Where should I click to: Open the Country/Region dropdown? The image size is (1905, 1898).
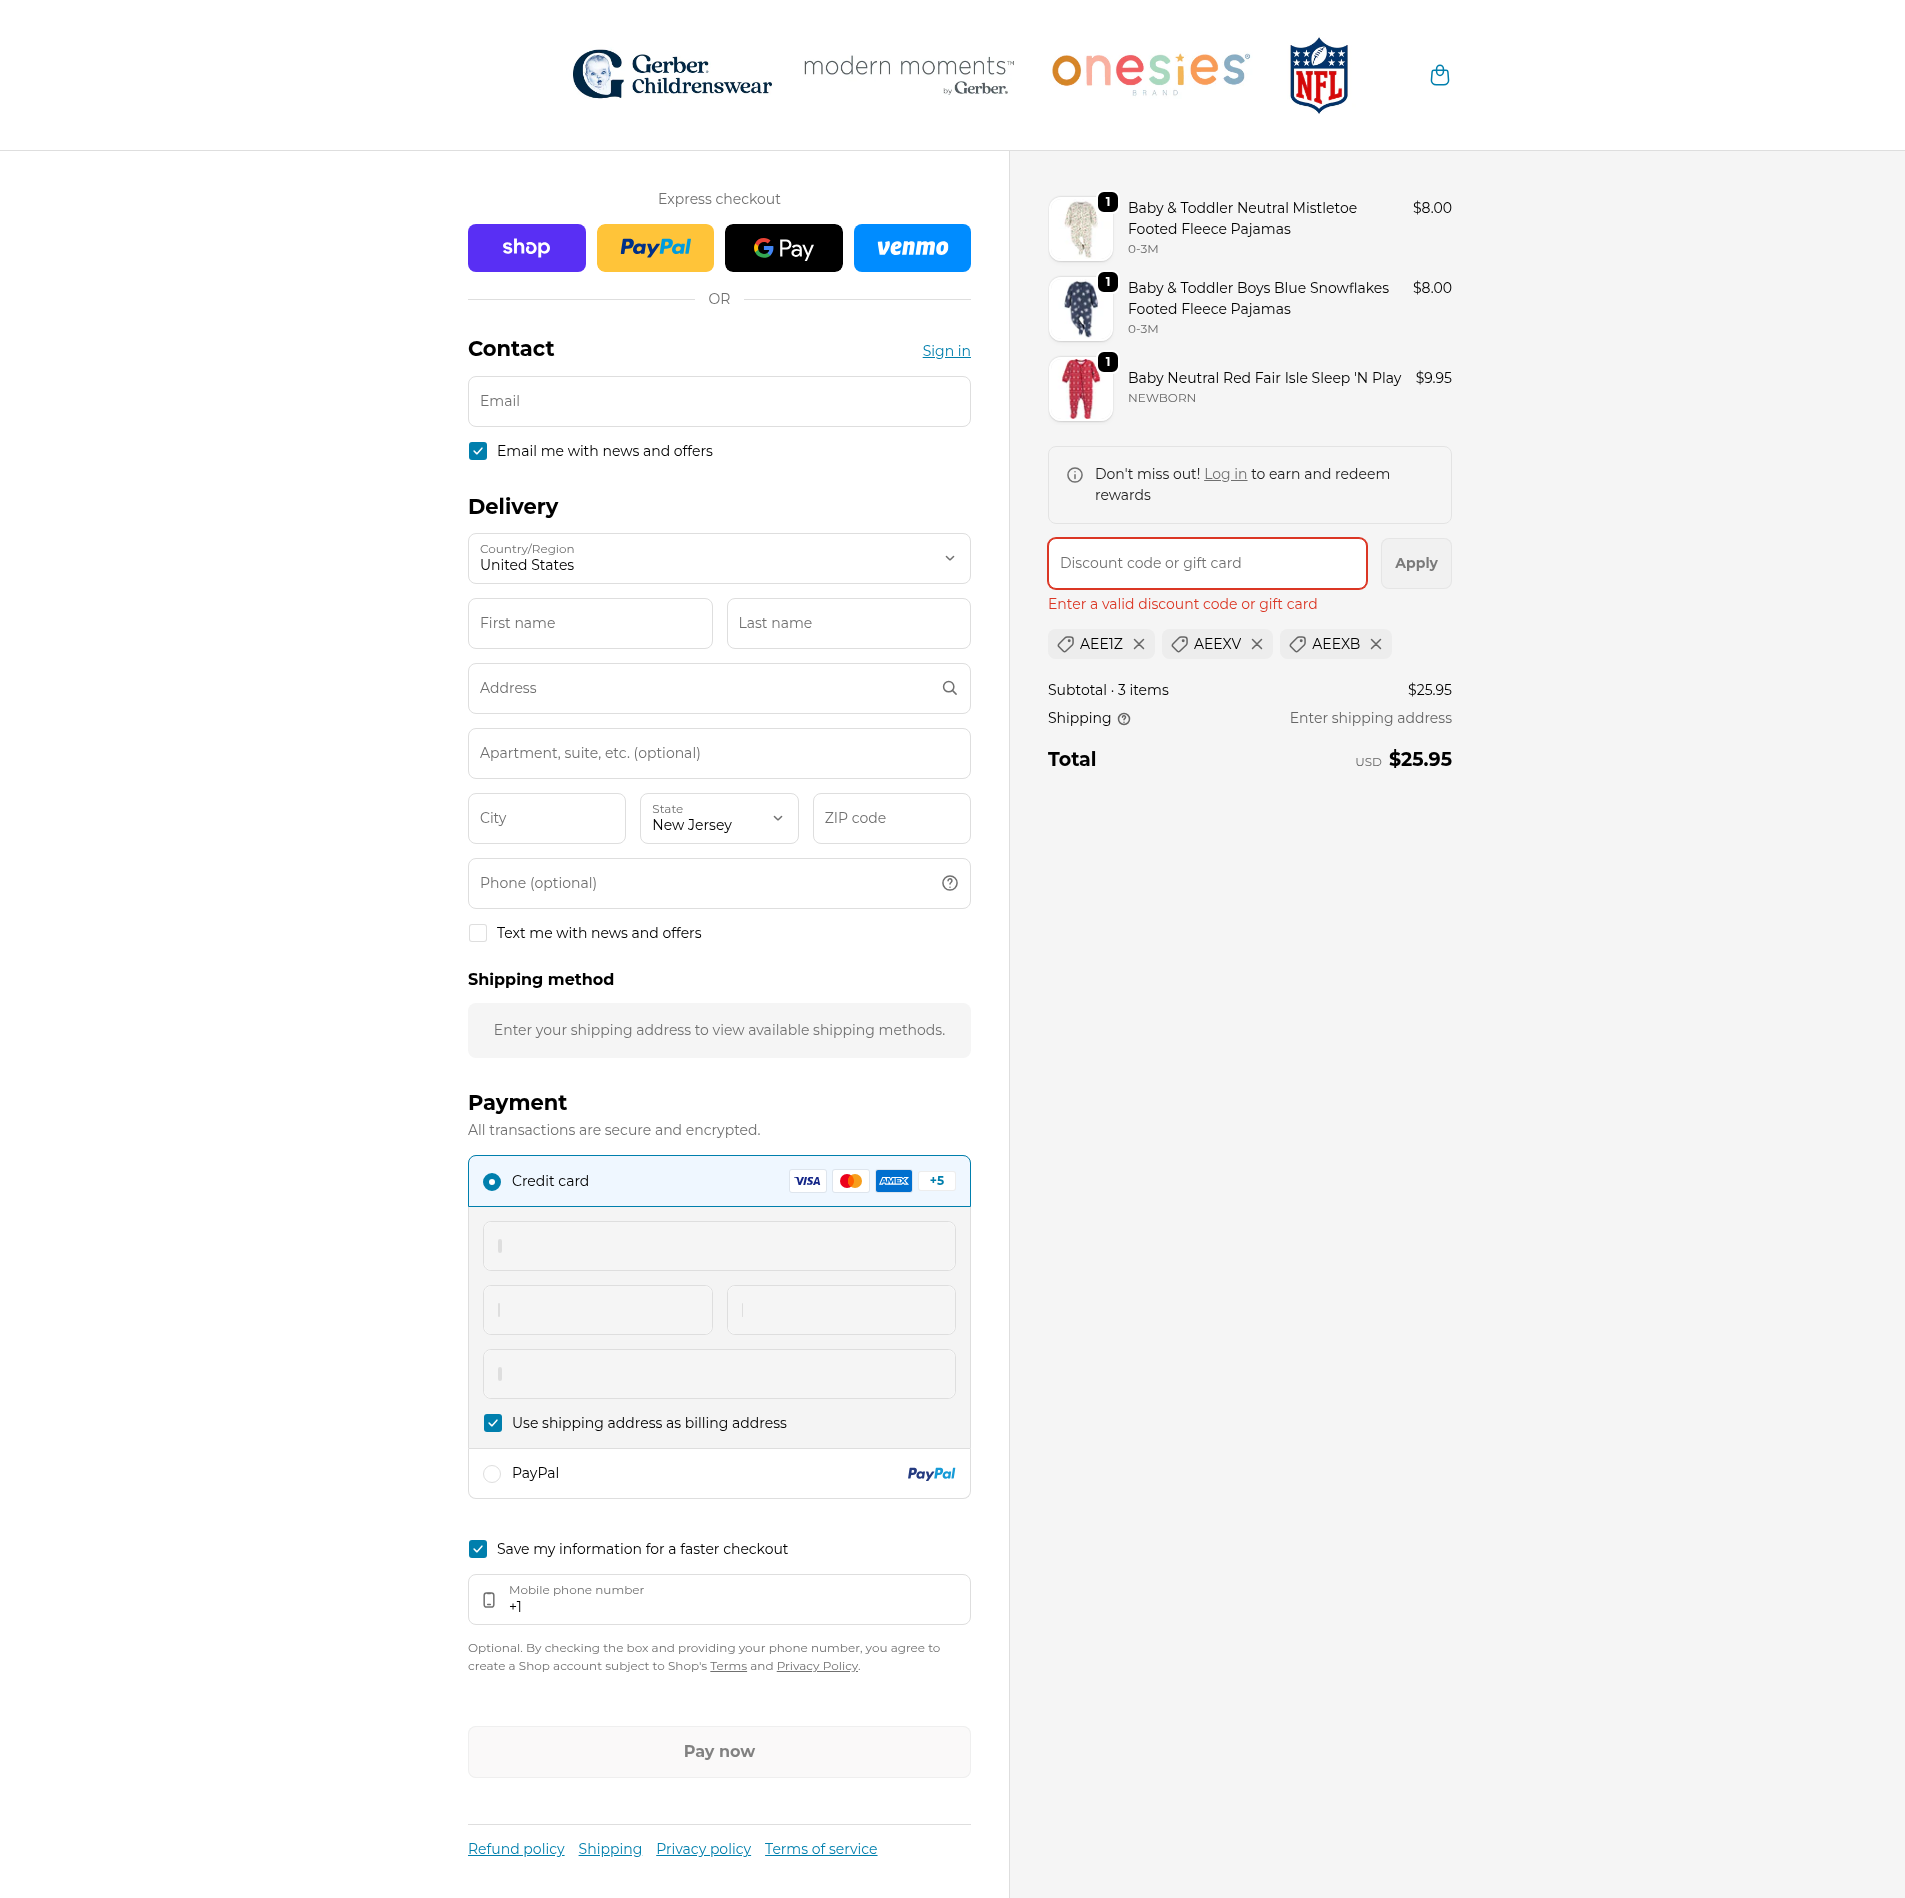(719, 558)
